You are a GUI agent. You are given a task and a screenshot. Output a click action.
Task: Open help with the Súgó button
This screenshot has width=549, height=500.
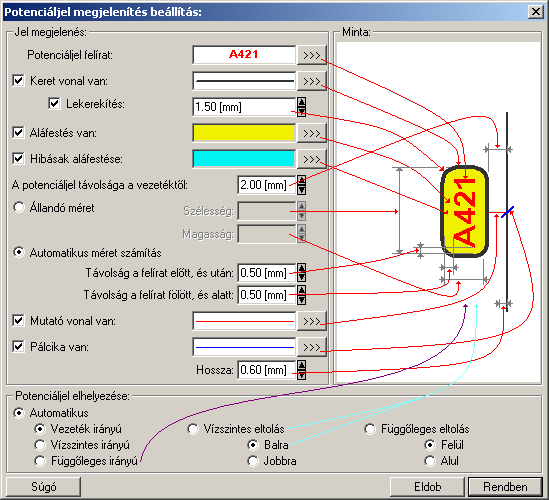point(44,487)
